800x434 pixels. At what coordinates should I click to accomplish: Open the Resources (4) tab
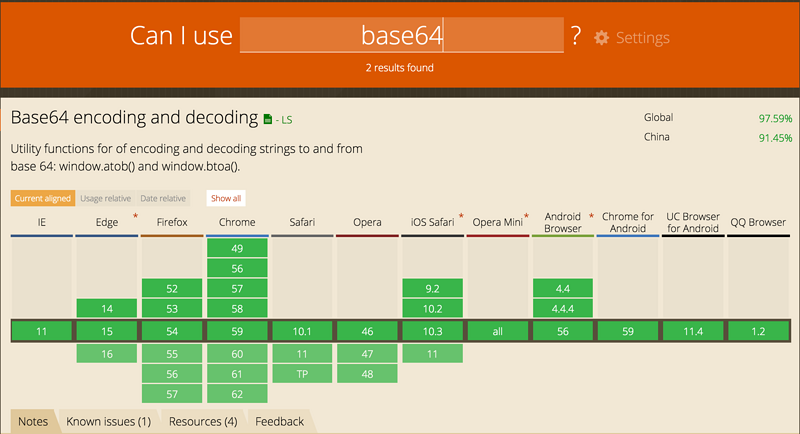click(x=203, y=421)
